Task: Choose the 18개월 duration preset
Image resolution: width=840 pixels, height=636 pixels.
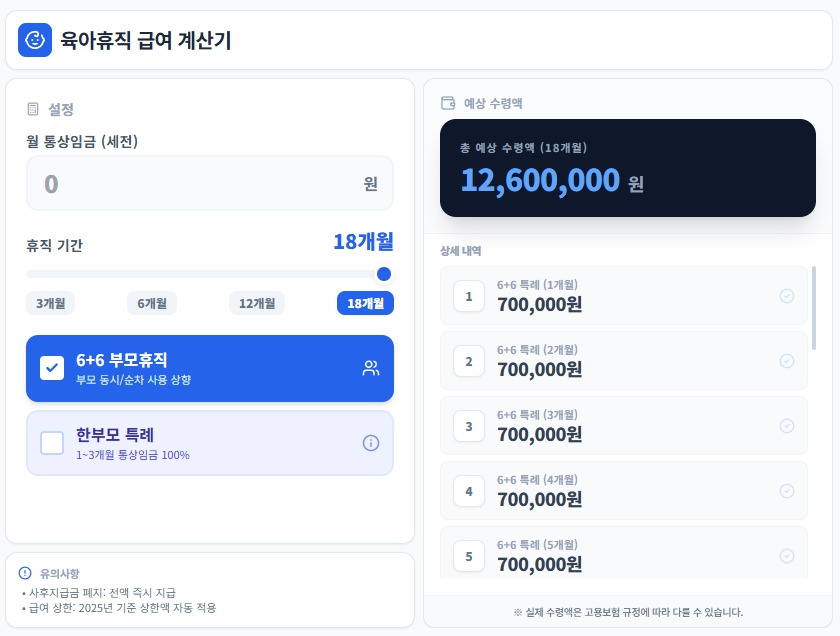Action: [365, 303]
